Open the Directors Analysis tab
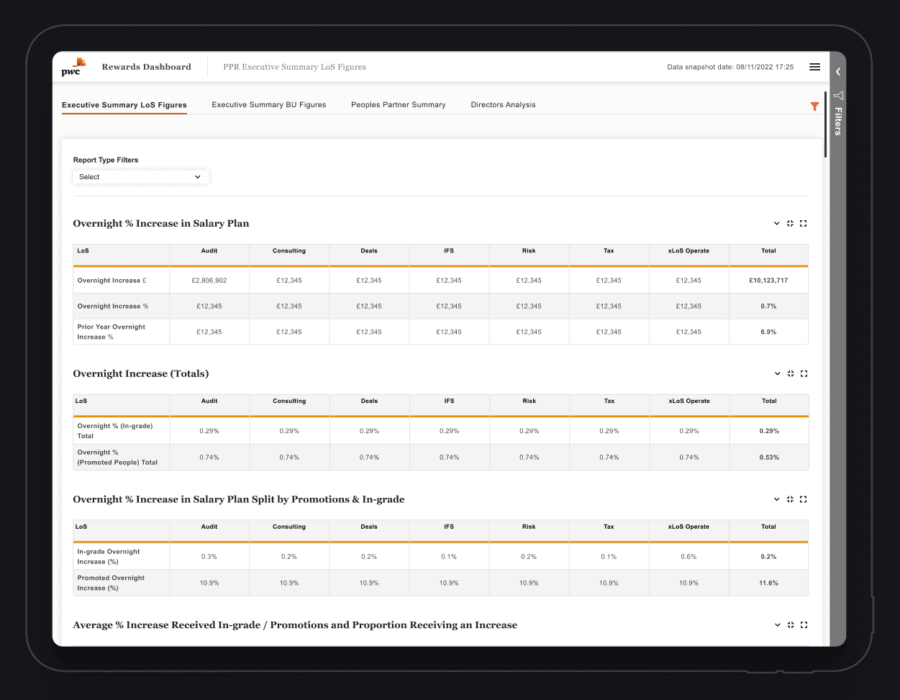The height and width of the screenshot is (700, 900). [502, 104]
